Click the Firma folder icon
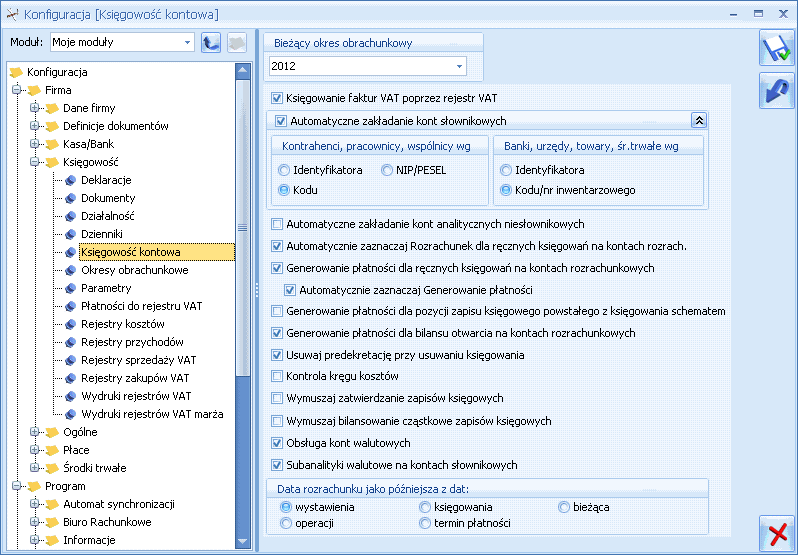This screenshot has width=798, height=555. pos(34,91)
